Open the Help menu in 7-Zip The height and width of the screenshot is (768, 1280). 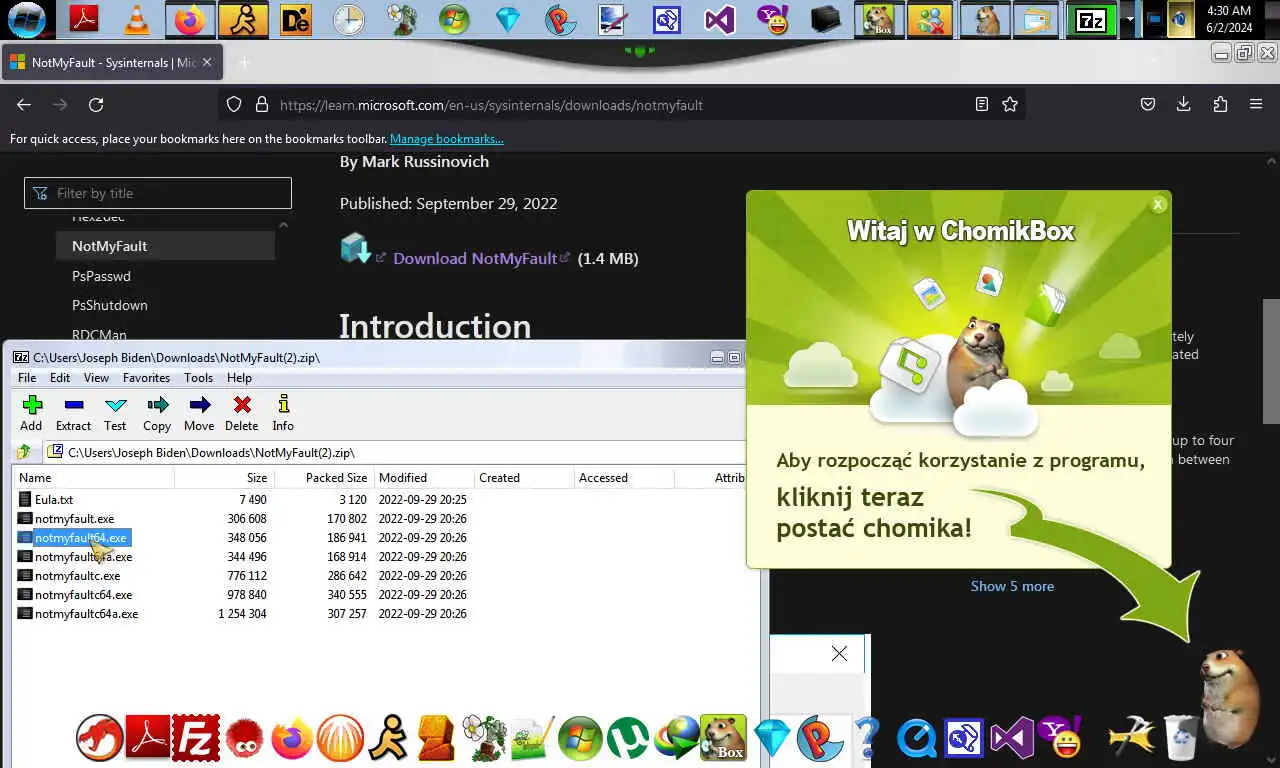[239, 378]
